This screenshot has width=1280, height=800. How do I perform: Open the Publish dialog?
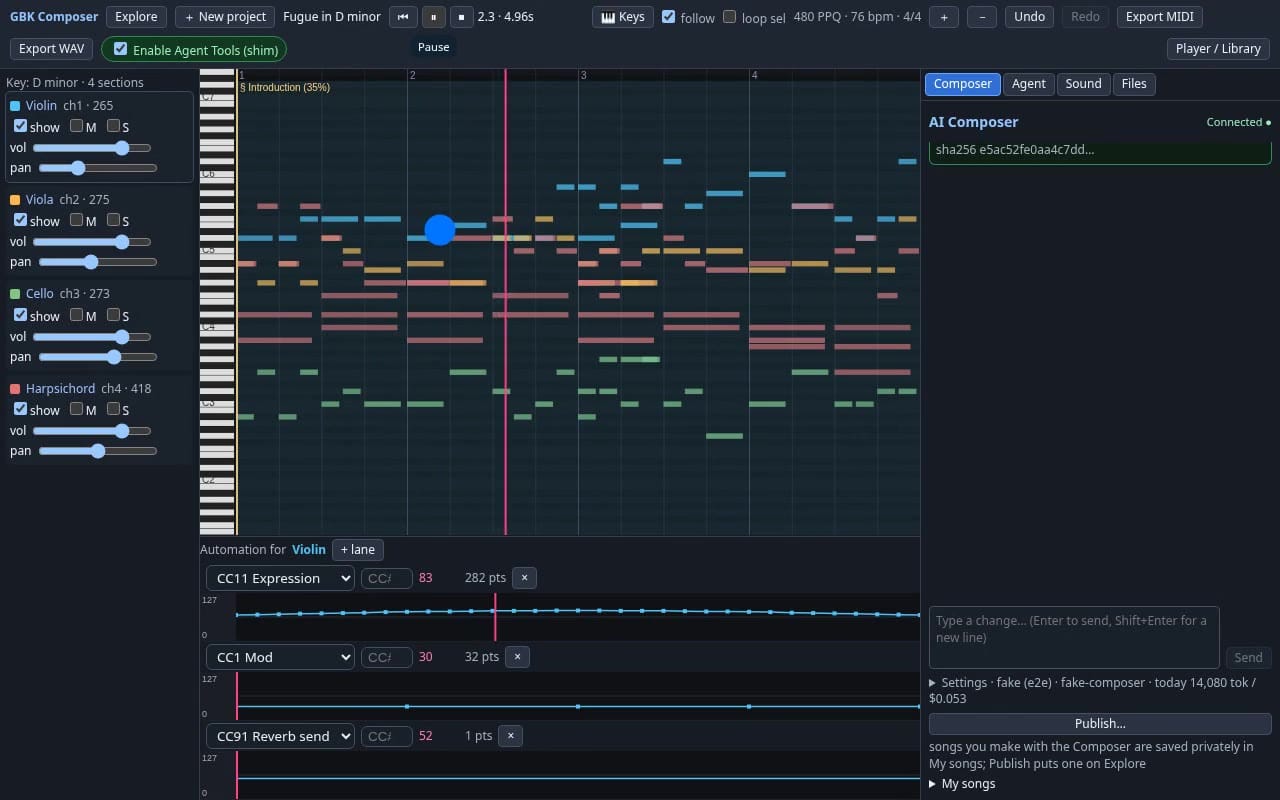tap(1100, 724)
